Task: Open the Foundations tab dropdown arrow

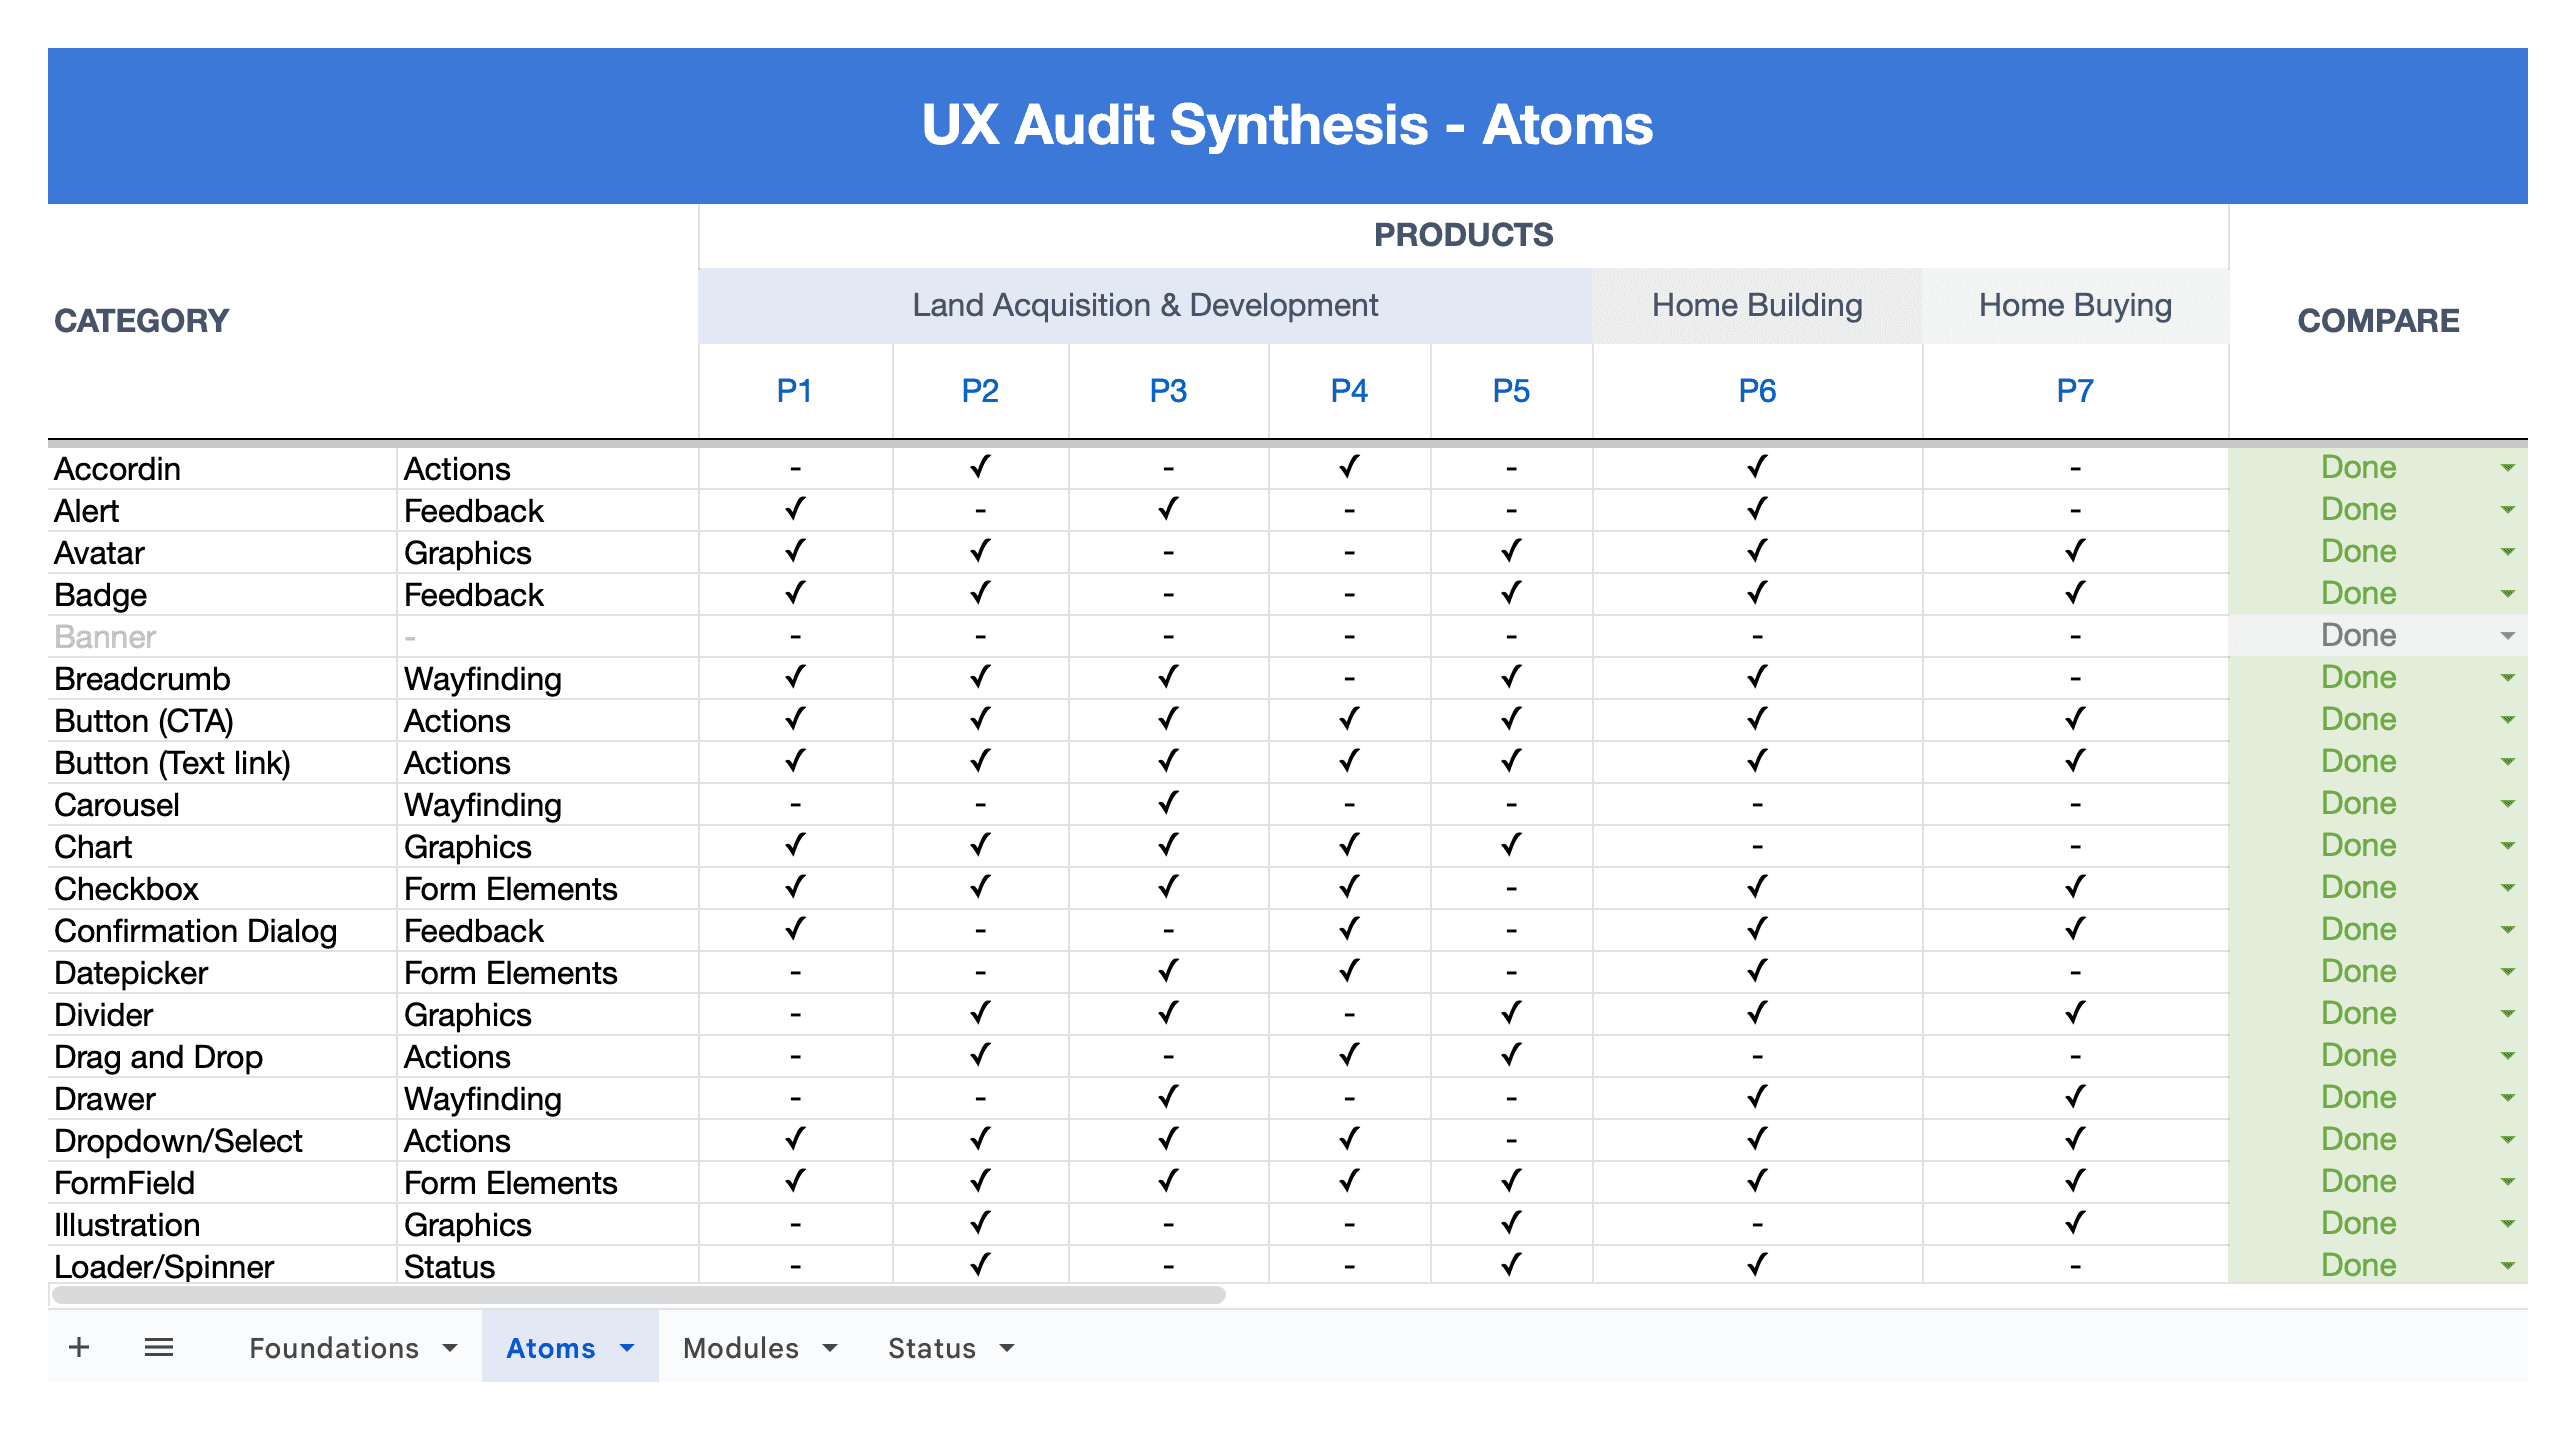Action: pos(450,1348)
